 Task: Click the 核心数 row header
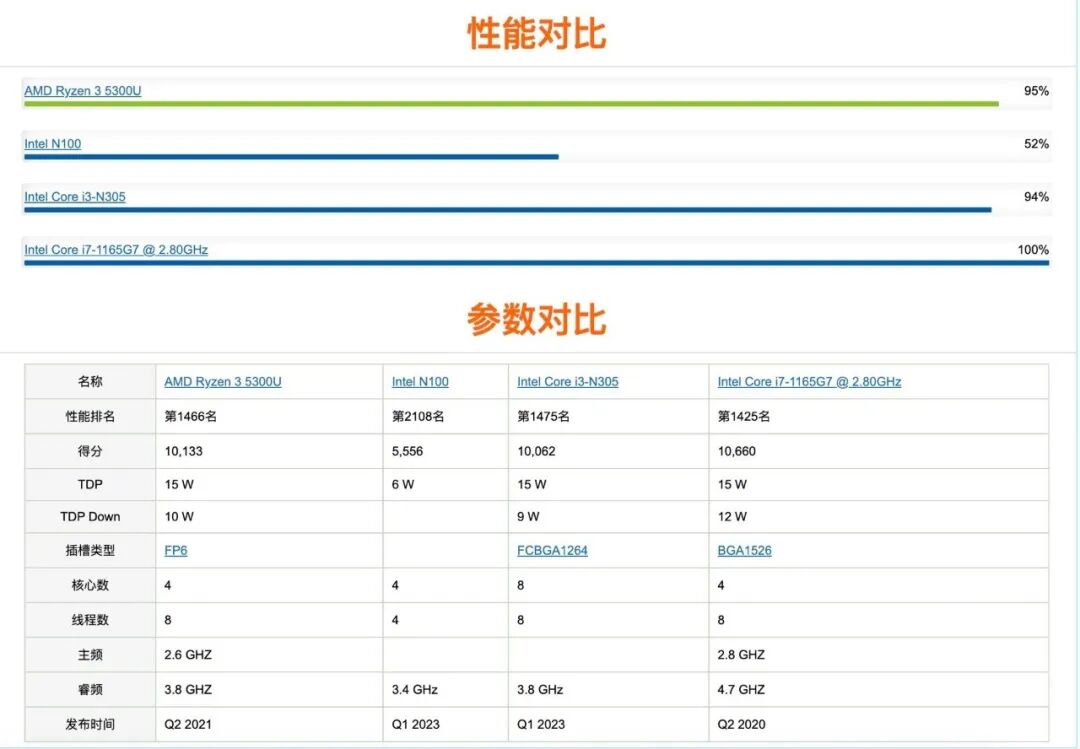[x=90, y=585]
